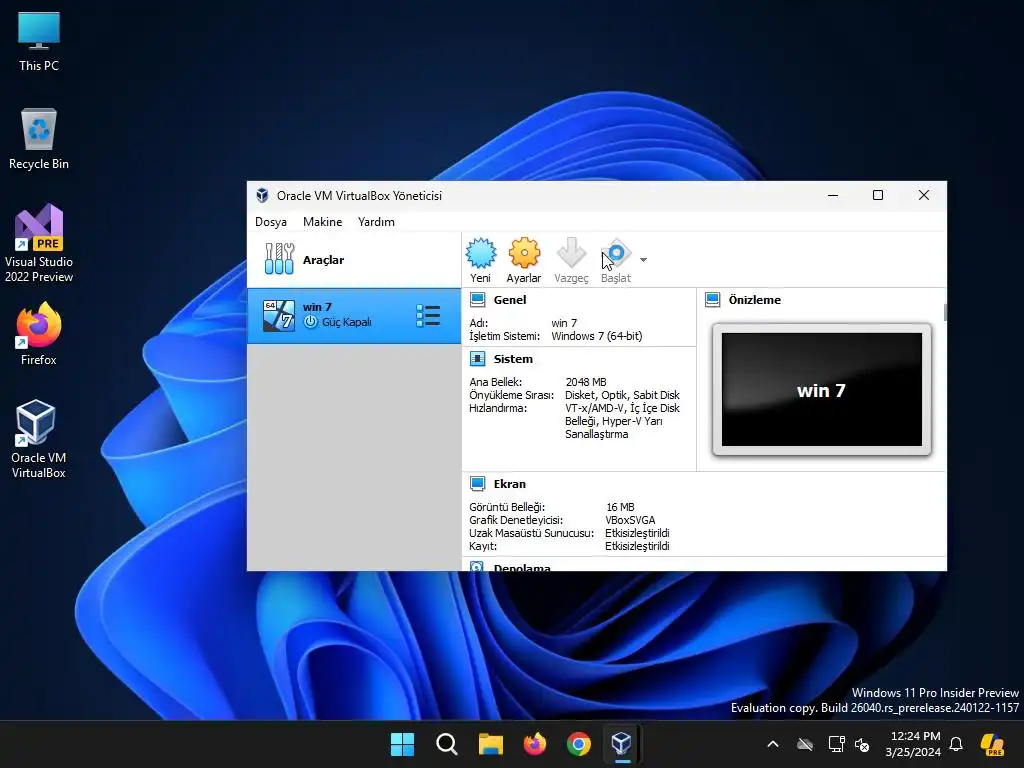Click the muted volume tray icon
Image resolution: width=1024 pixels, height=768 pixels.
pyautogui.click(x=862, y=744)
